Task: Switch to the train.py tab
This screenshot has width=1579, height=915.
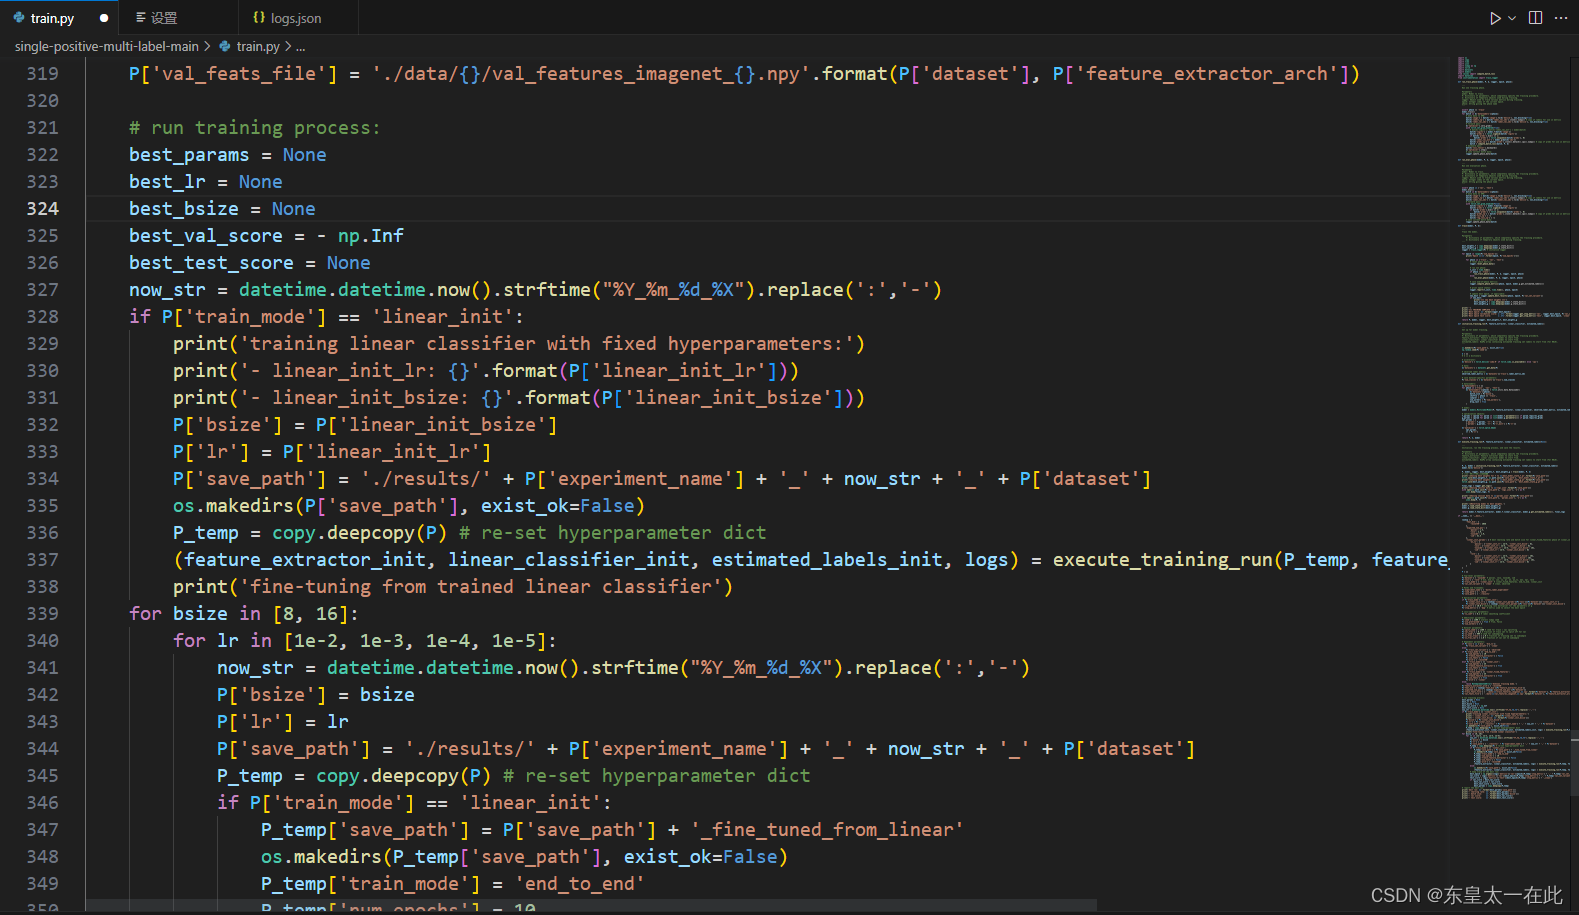Action: click(52, 18)
